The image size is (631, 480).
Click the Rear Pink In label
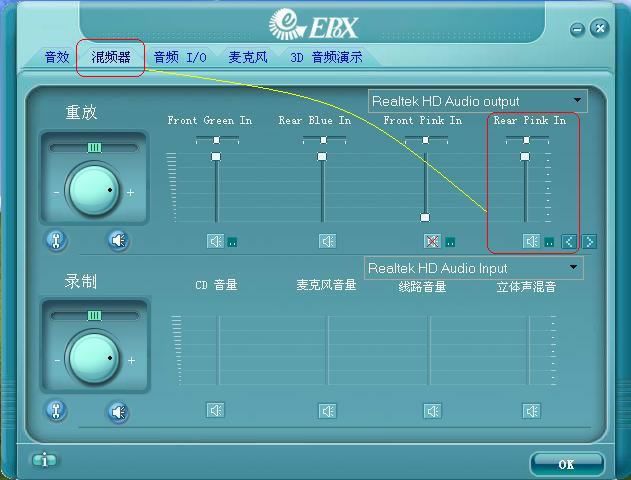point(530,120)
